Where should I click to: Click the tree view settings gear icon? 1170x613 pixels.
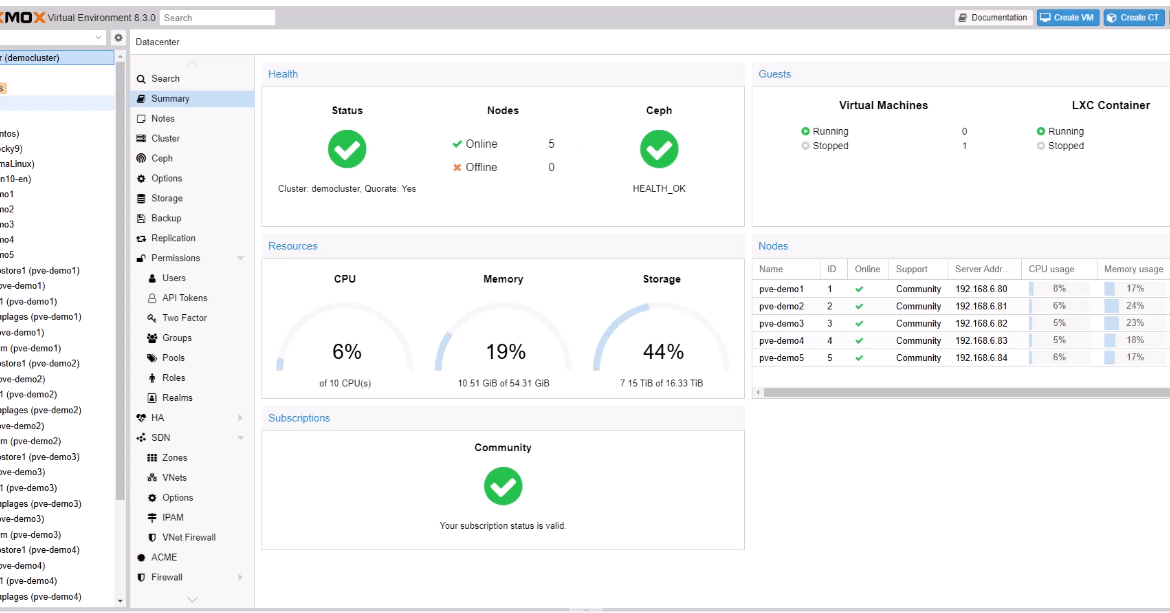point(118,37)
